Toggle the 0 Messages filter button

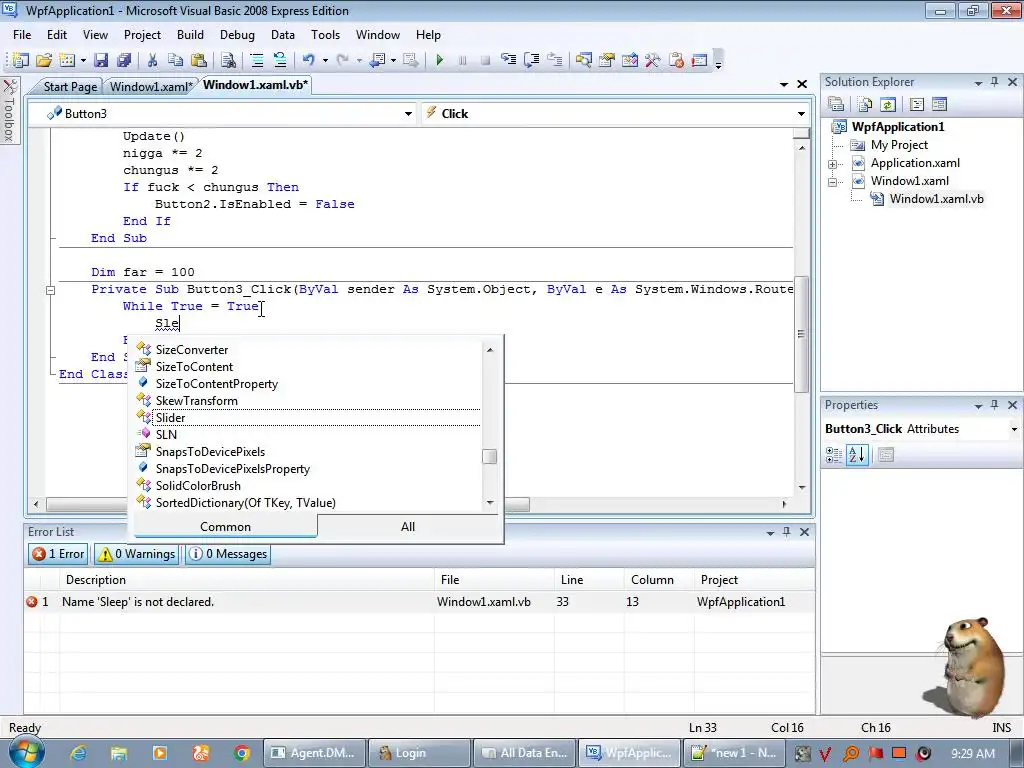(x=228, y=554)
